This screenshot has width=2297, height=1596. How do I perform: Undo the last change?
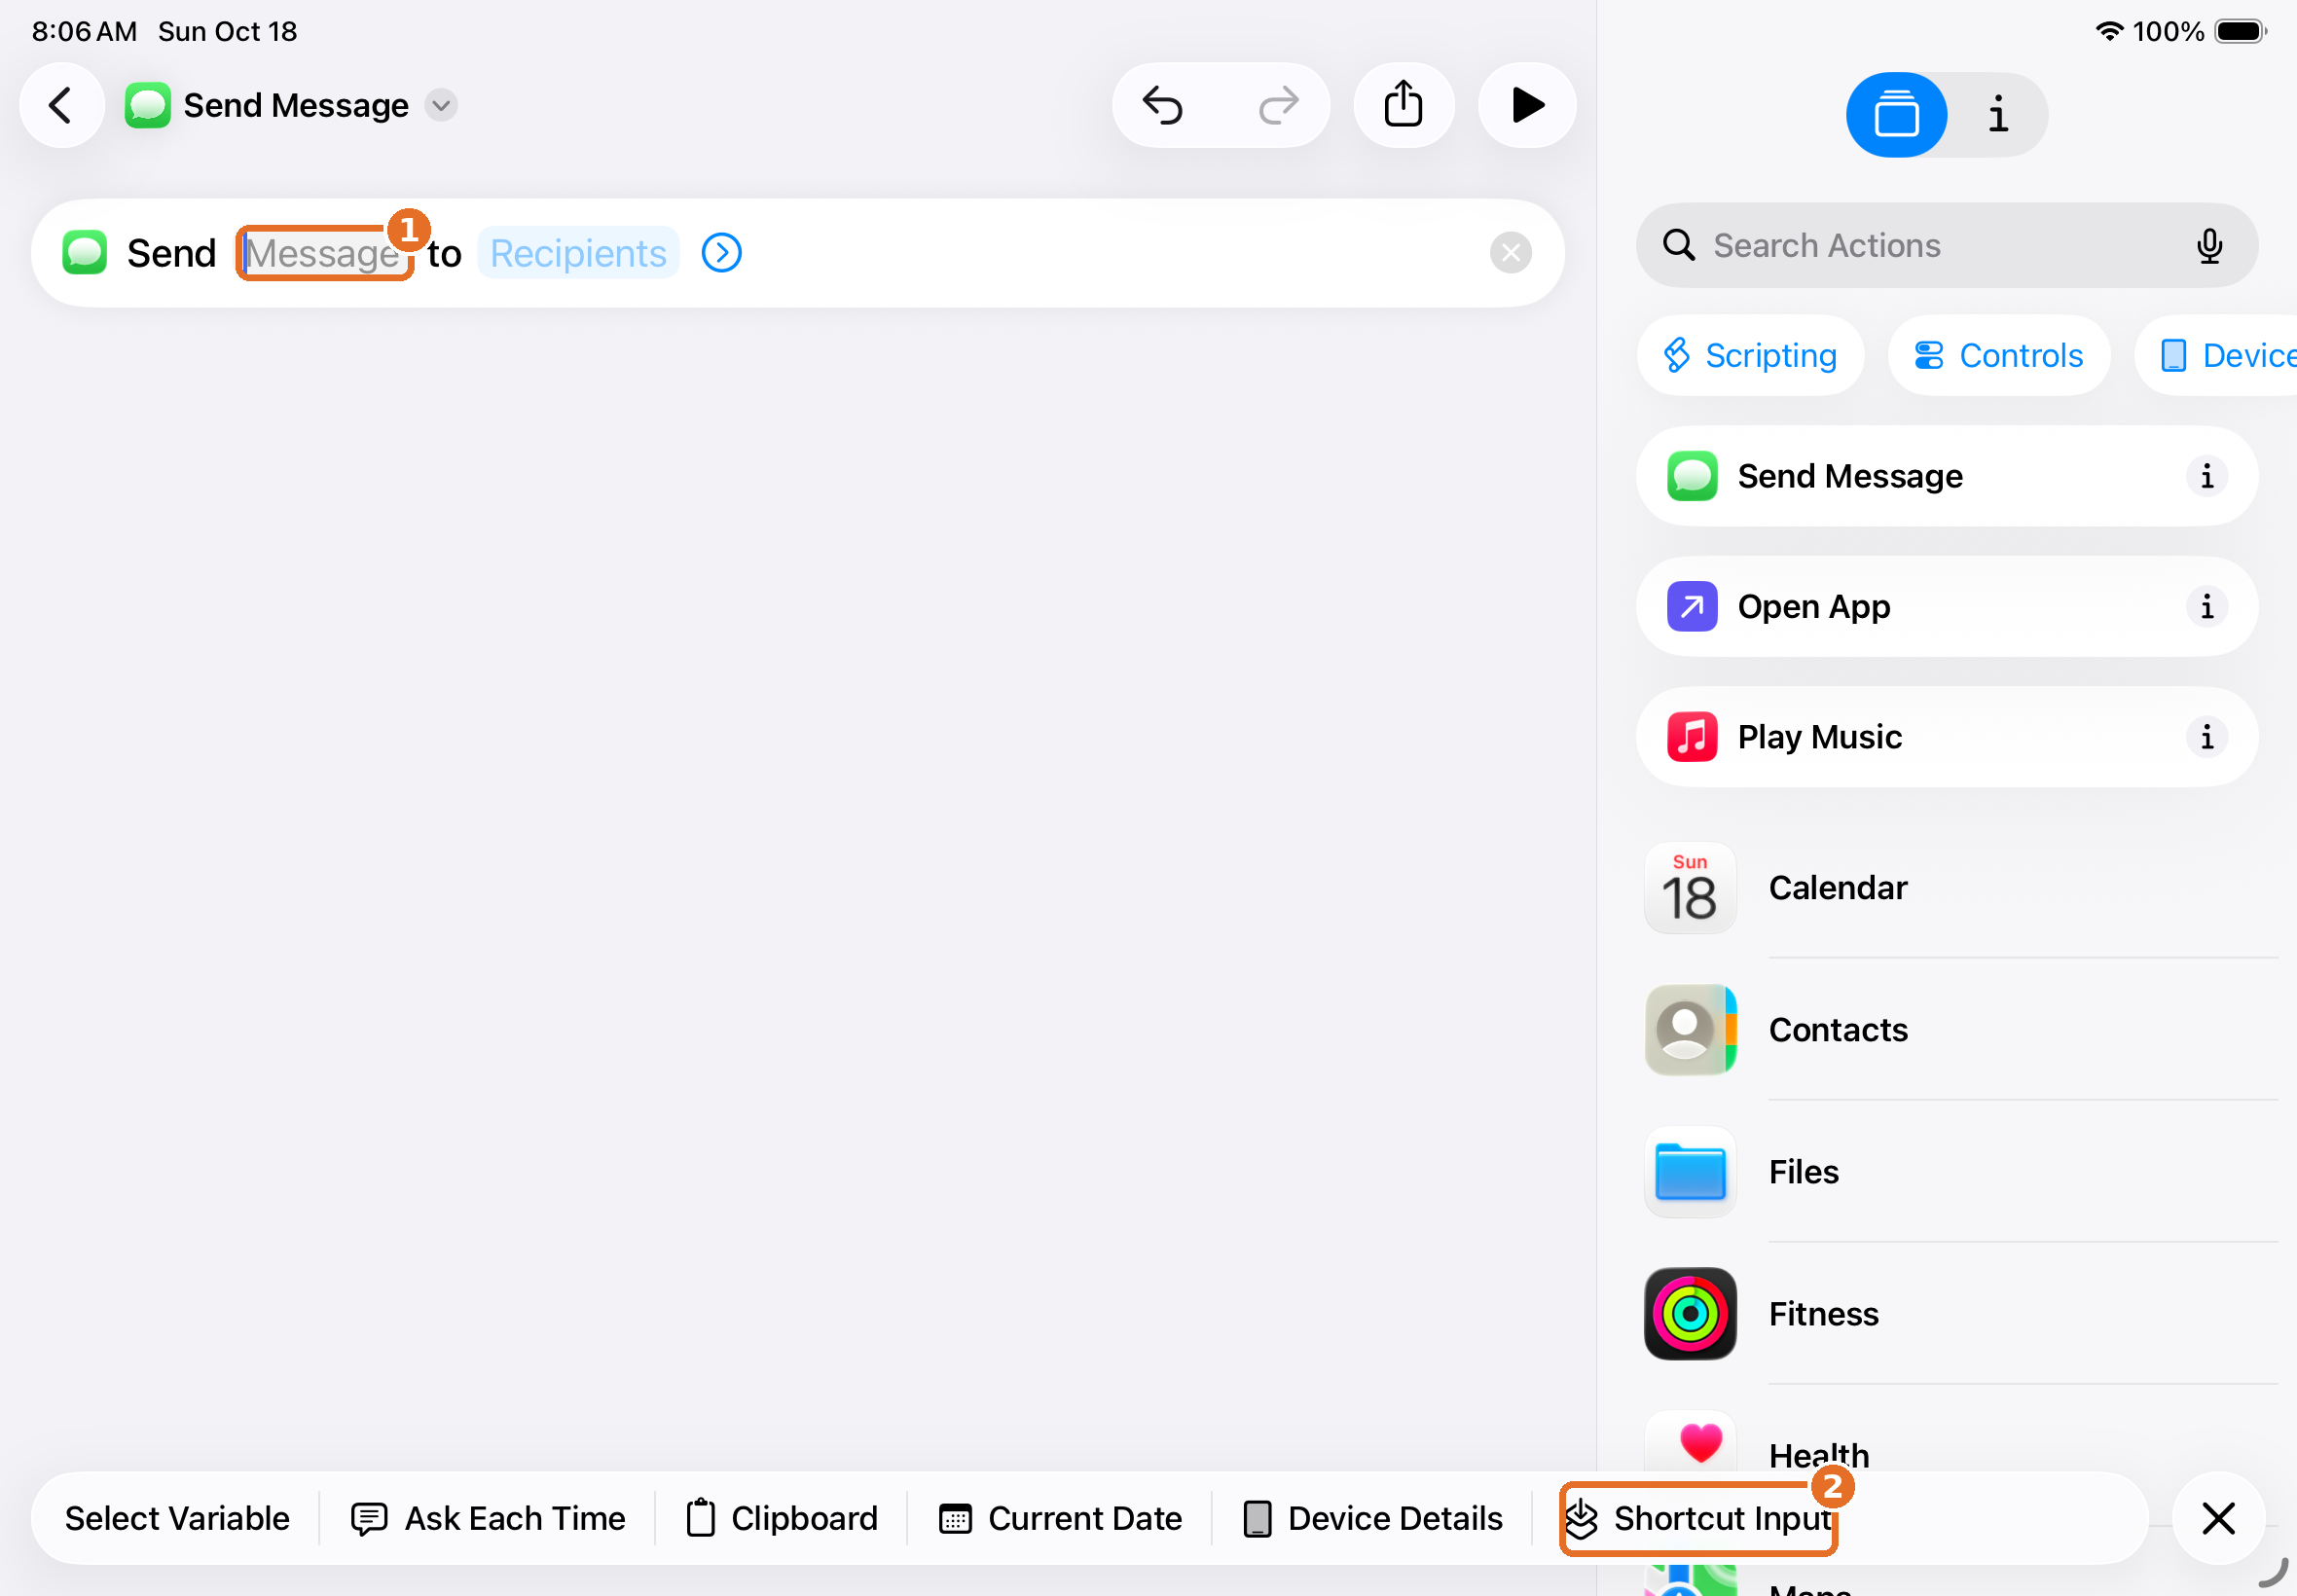[x=1163, y=105]
